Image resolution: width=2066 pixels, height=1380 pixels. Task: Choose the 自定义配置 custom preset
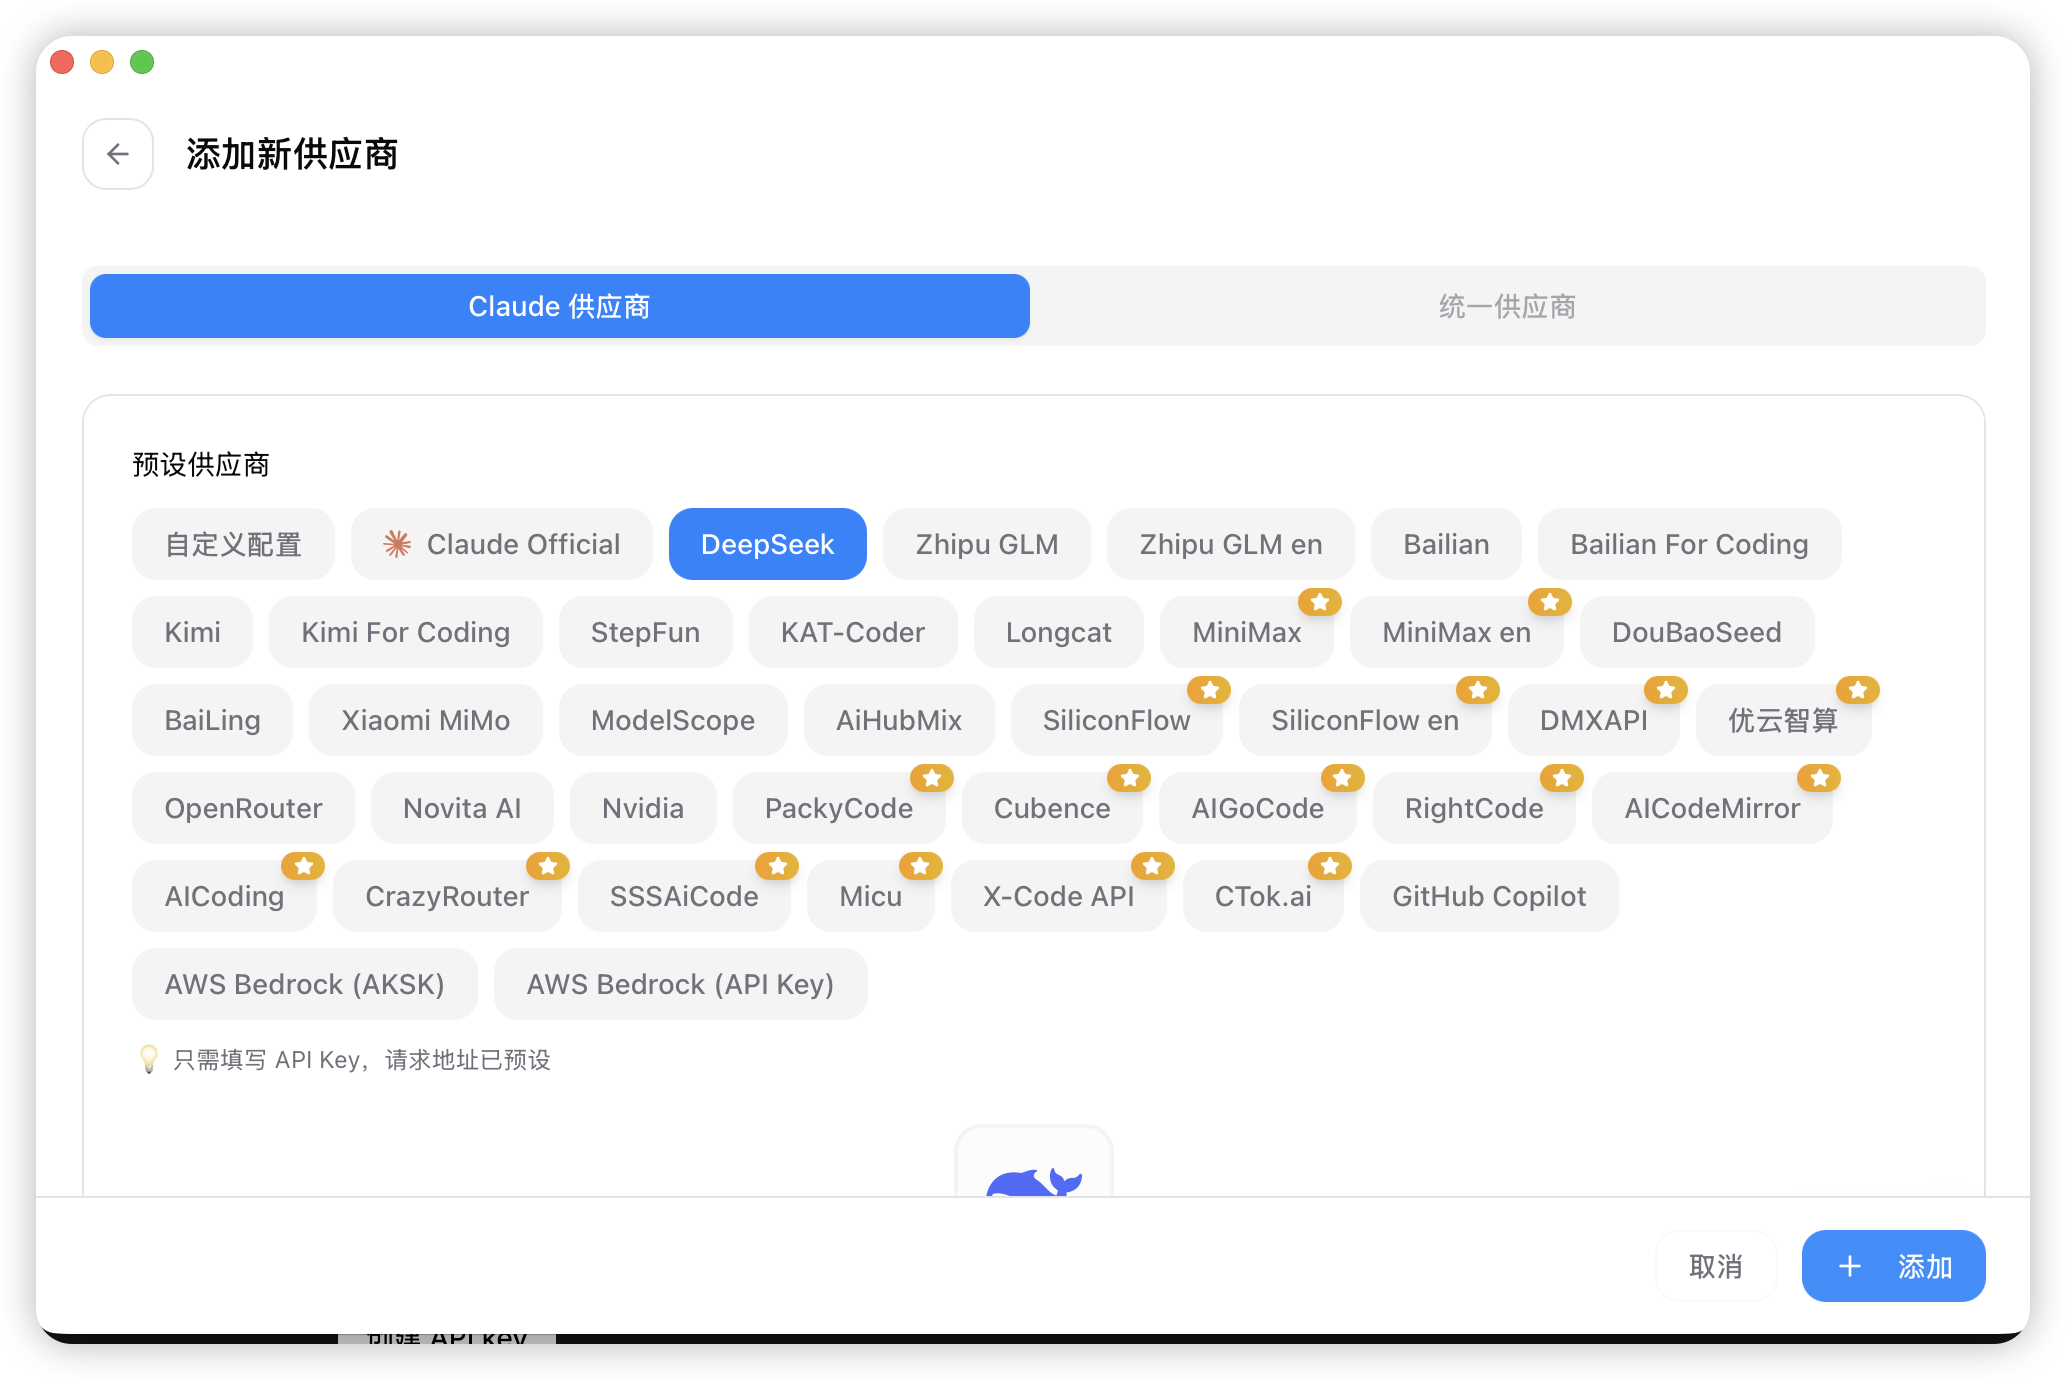[x=233, y=544]
